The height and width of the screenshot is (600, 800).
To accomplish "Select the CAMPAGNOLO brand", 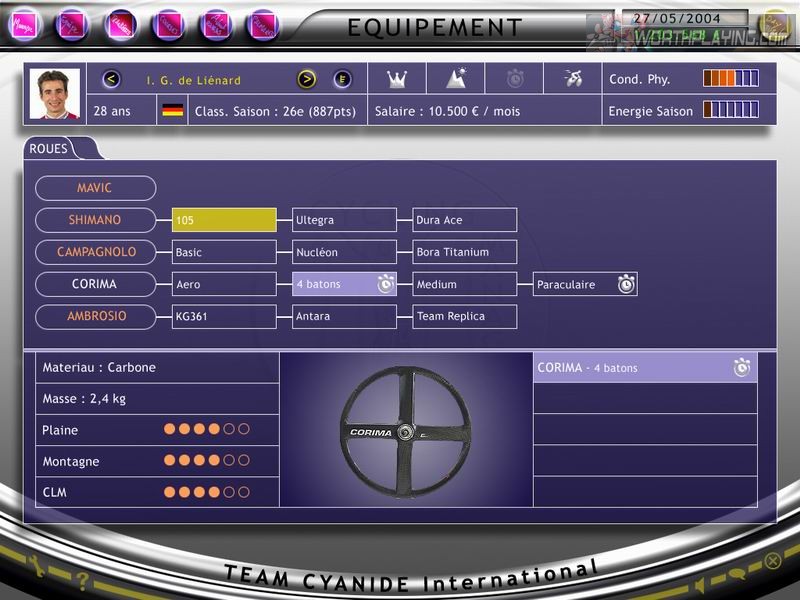I will tap(96, 252).
